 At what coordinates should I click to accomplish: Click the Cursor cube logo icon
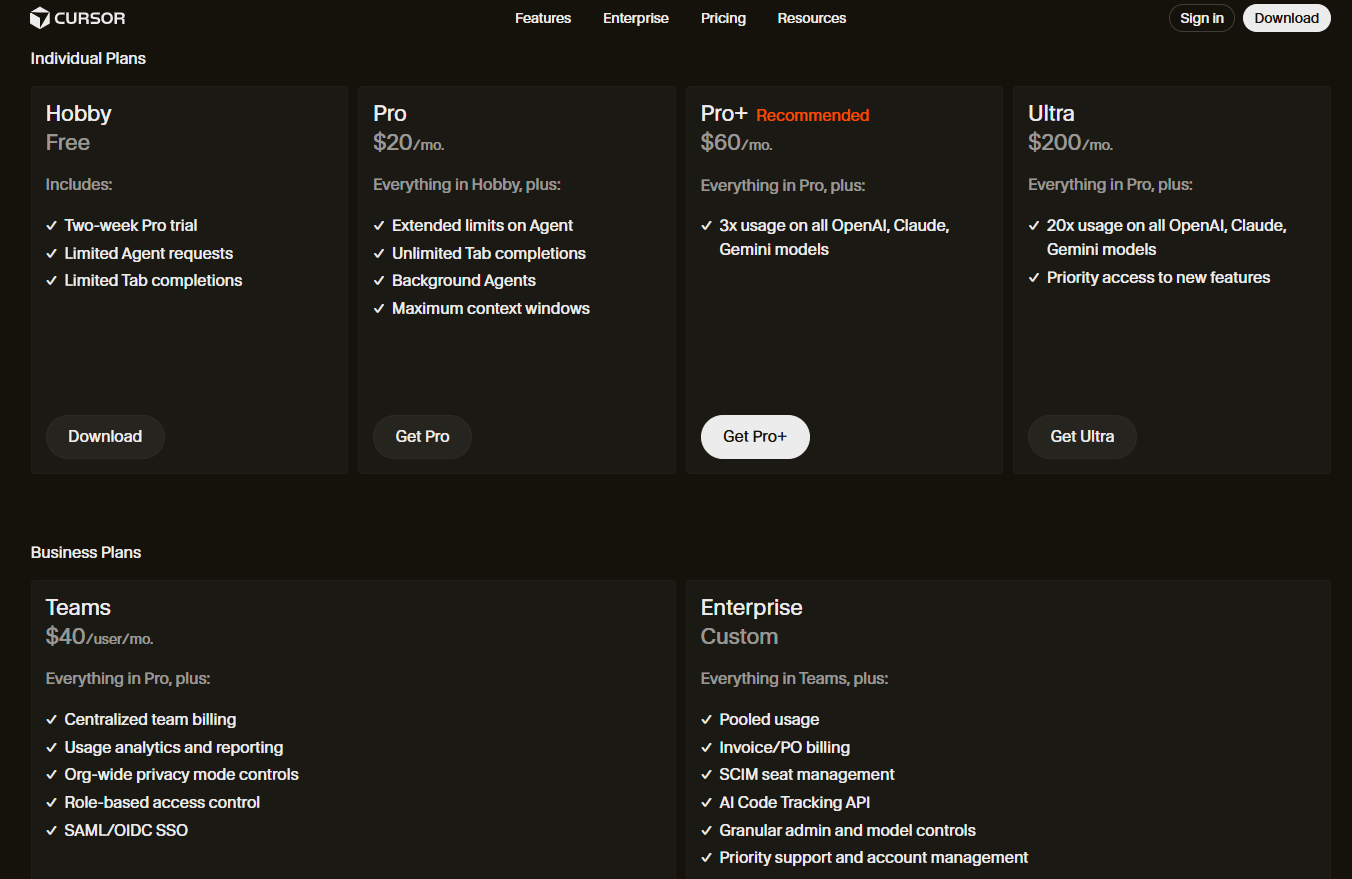tap(40, 18)
